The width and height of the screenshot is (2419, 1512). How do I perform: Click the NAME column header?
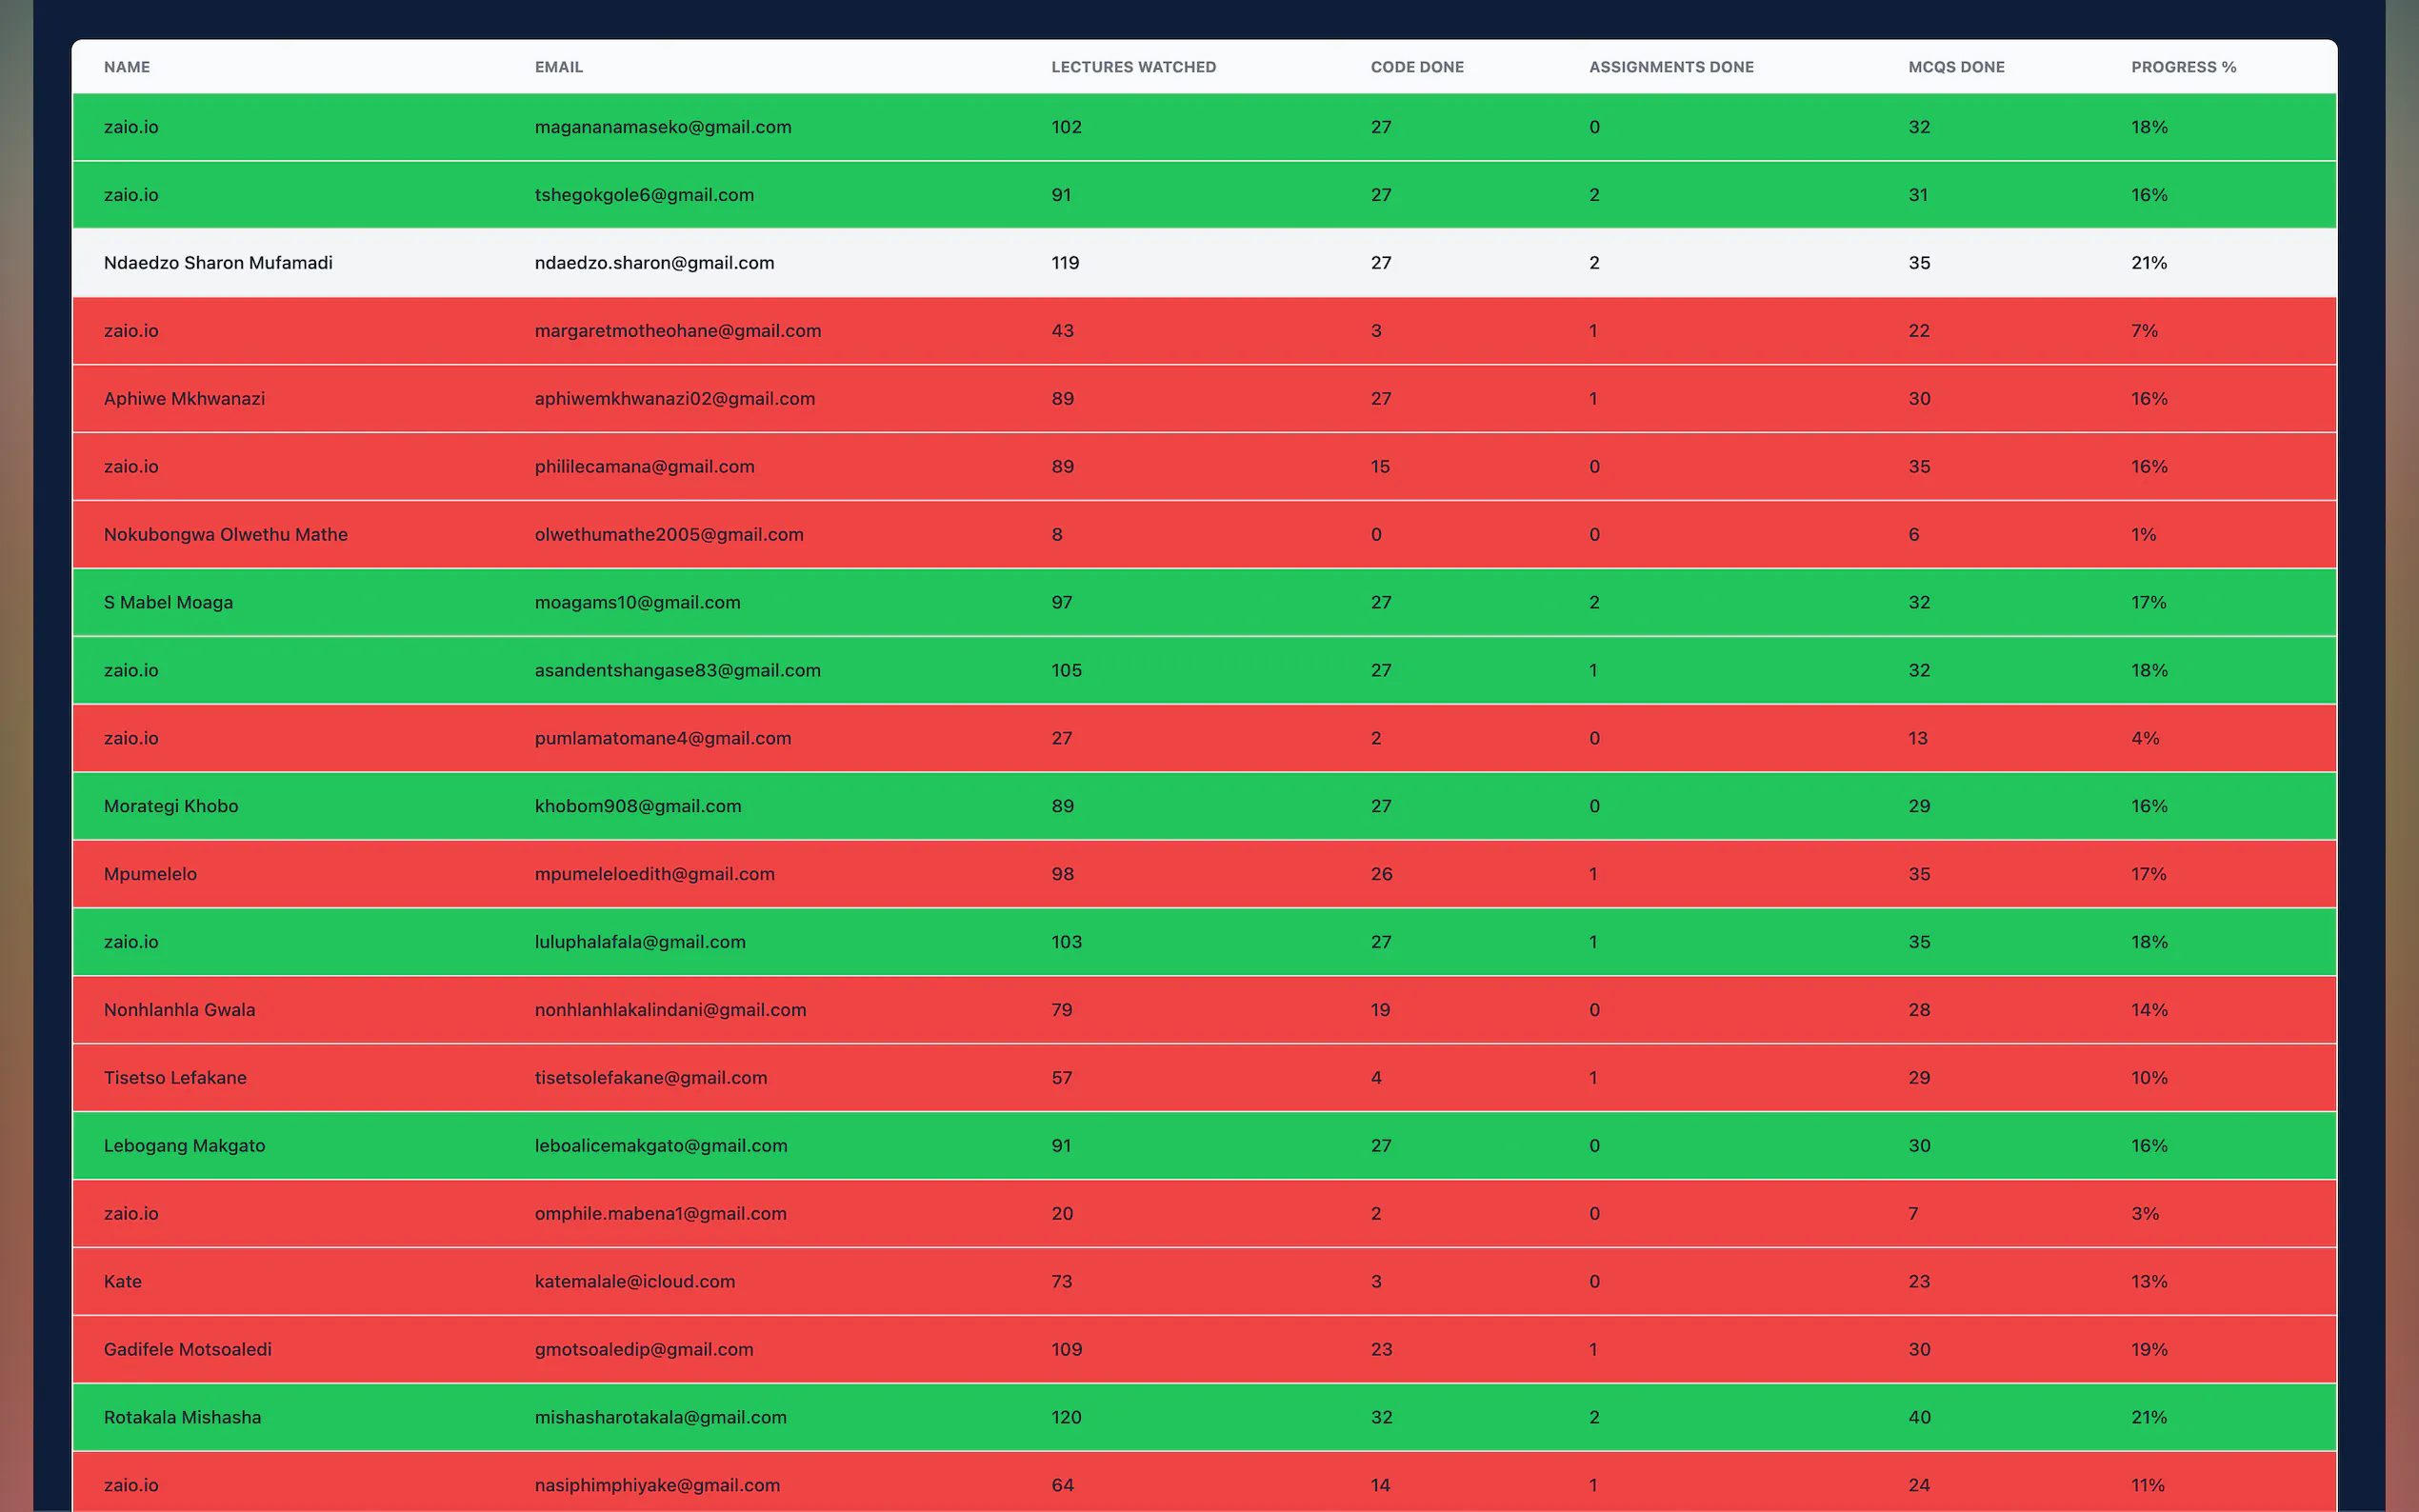click(x=127, y=67)
